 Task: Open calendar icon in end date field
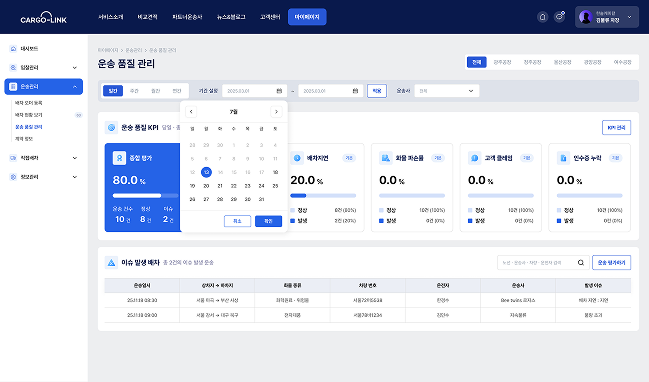[355, 91]
